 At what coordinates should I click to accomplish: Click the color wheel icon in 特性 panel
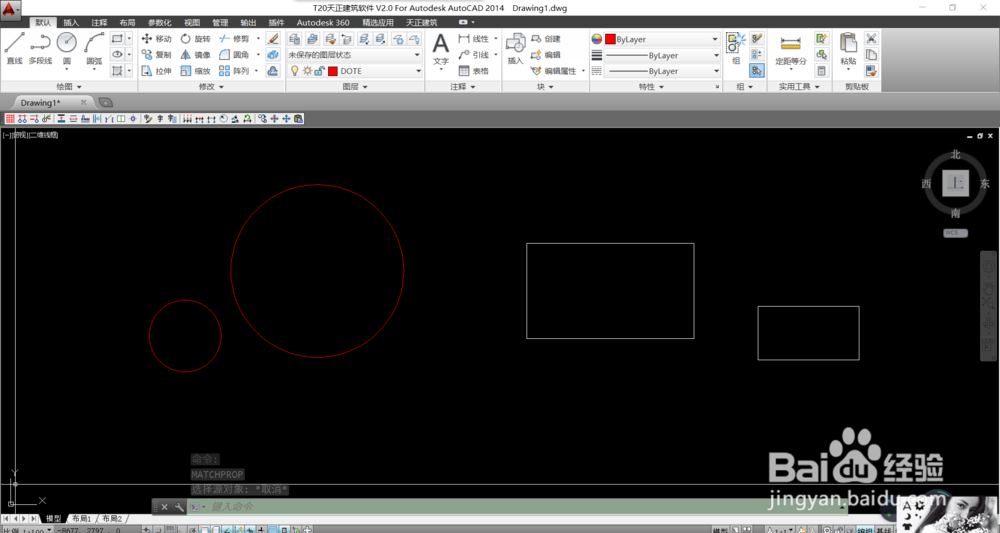pyautogui.click(x=596, y=39)
